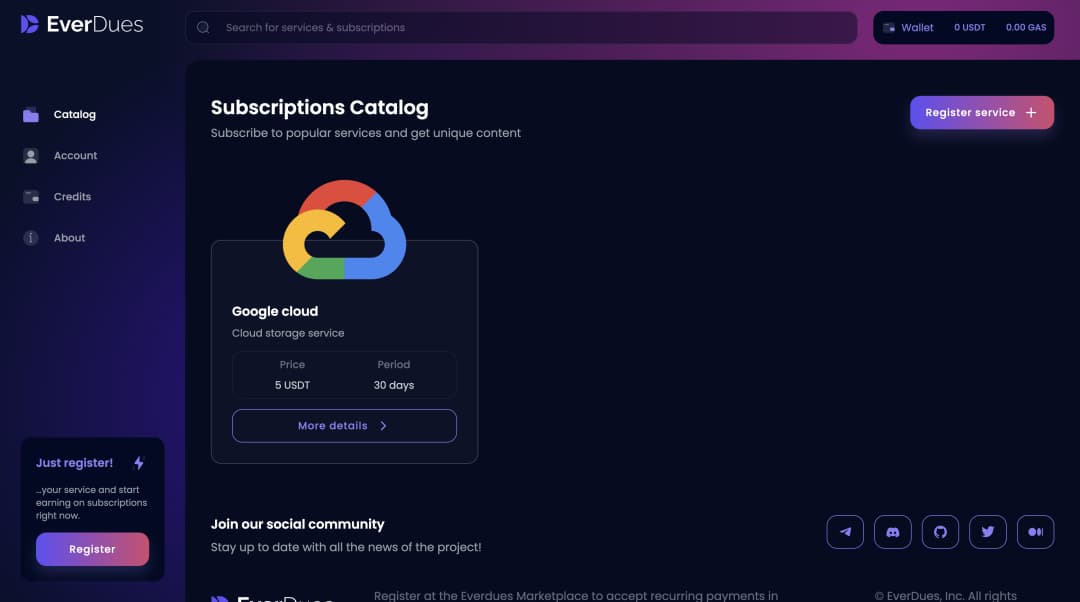Image resolution: width=1080 pixels, height=602 pixels.
Task: Click the 0.00 GAS balance
Action: (1026, 28)
